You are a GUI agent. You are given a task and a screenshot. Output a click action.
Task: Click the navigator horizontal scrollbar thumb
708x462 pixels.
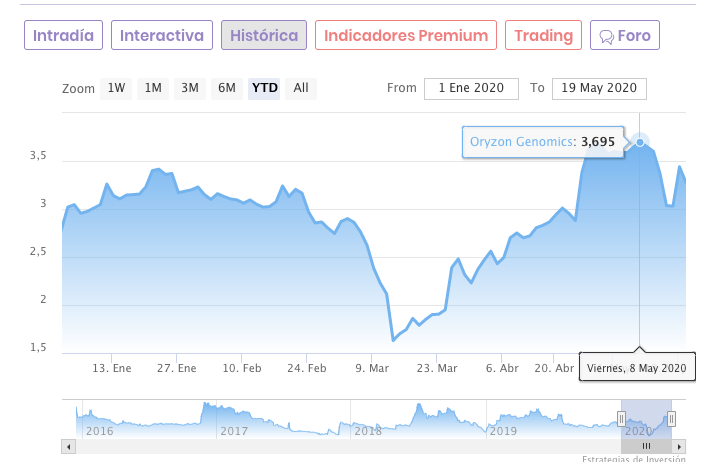pyautogui.click(x=646, y=446)
